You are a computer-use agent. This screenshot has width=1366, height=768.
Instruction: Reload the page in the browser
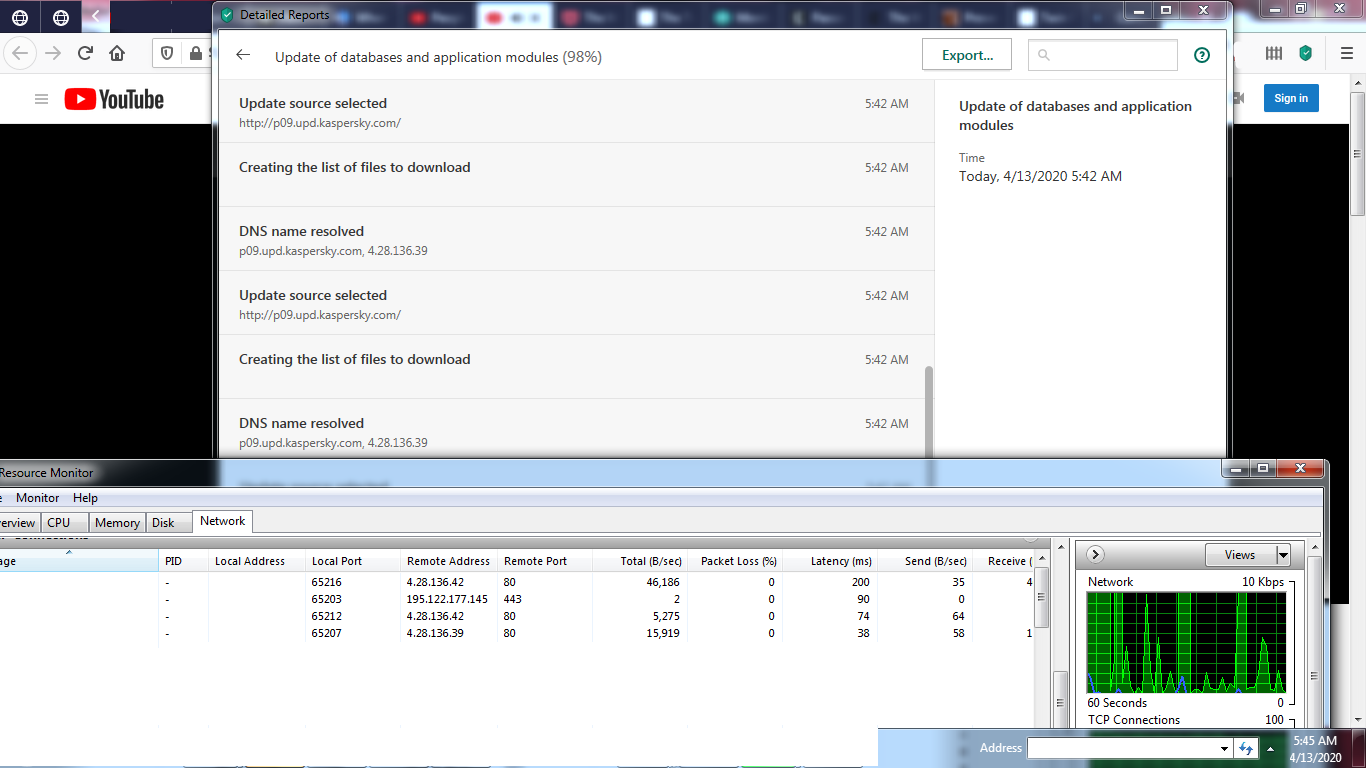(85, 53)
